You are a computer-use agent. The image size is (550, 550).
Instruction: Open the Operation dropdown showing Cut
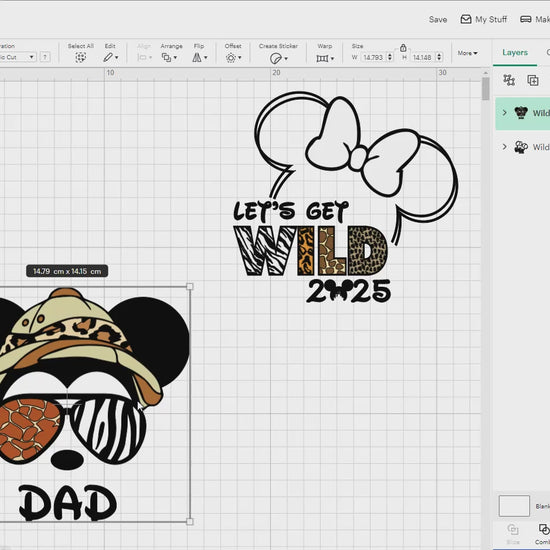18,57
